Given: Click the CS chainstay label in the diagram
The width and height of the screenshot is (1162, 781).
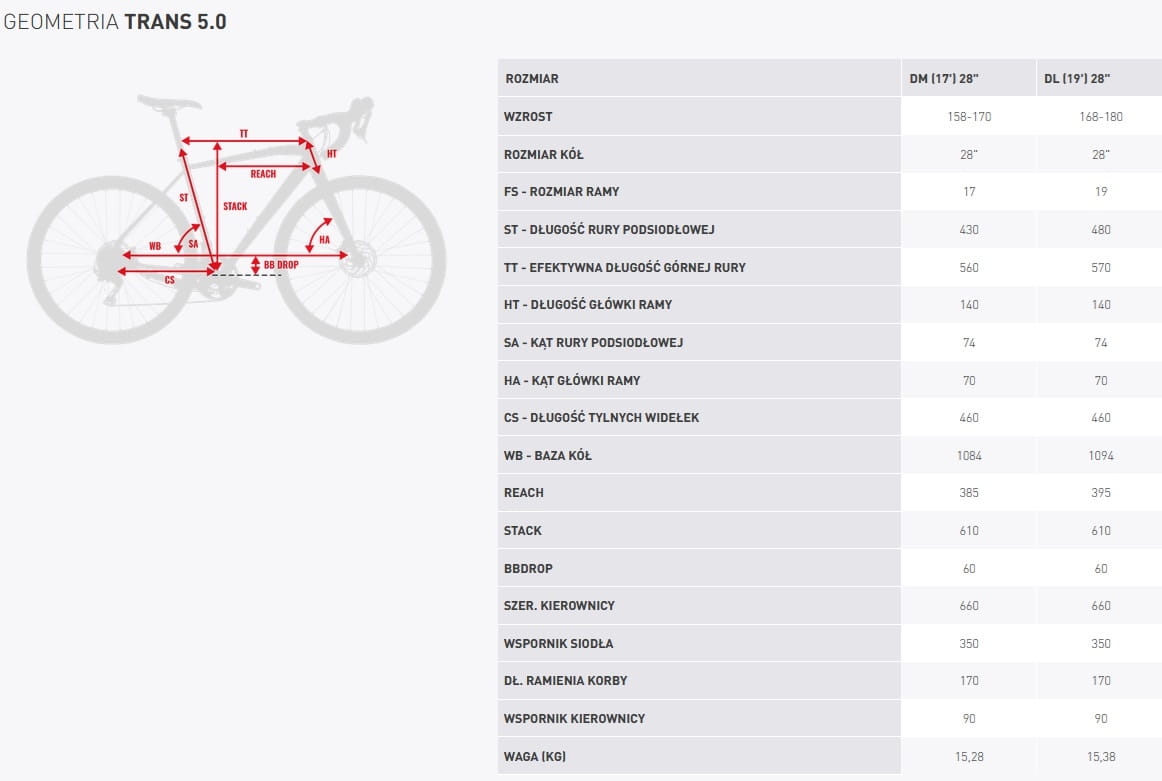Looking at the screenshot, I should coord(170,280).
